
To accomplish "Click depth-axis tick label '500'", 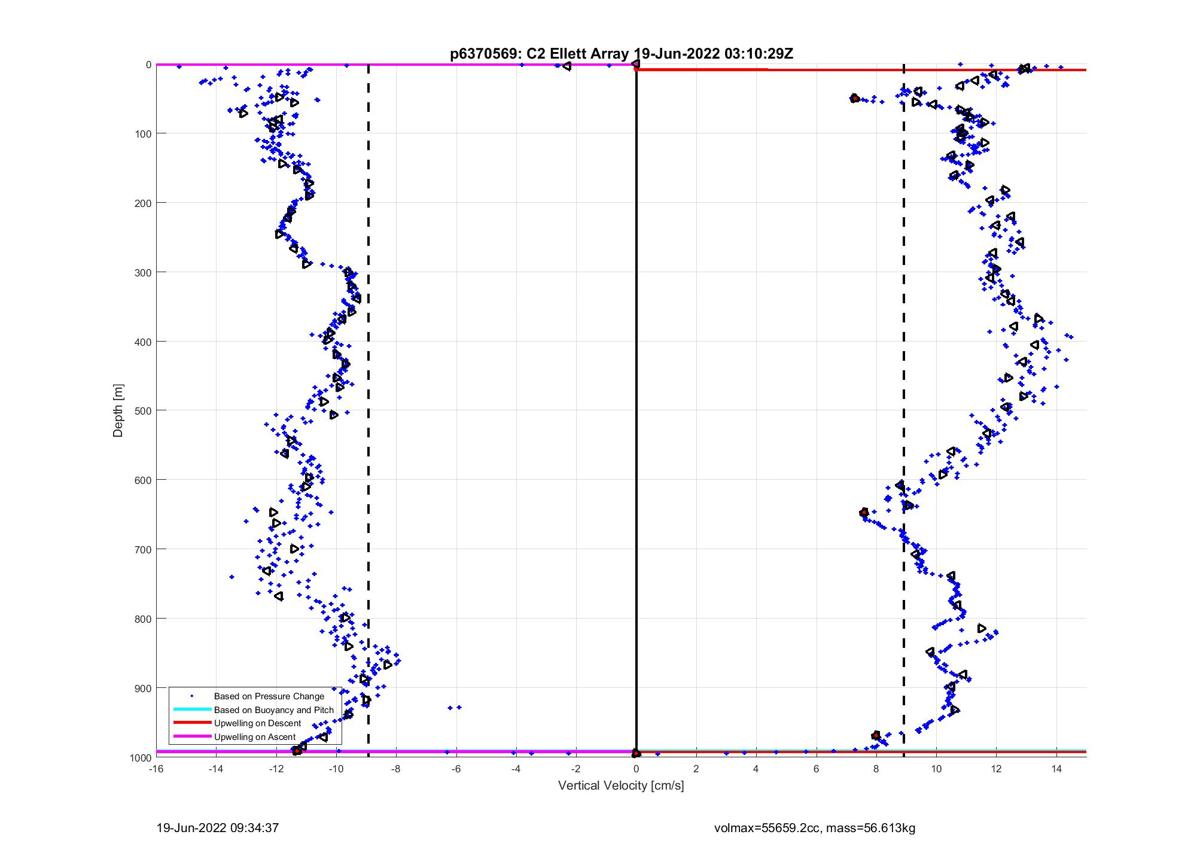I will [142, 411].
